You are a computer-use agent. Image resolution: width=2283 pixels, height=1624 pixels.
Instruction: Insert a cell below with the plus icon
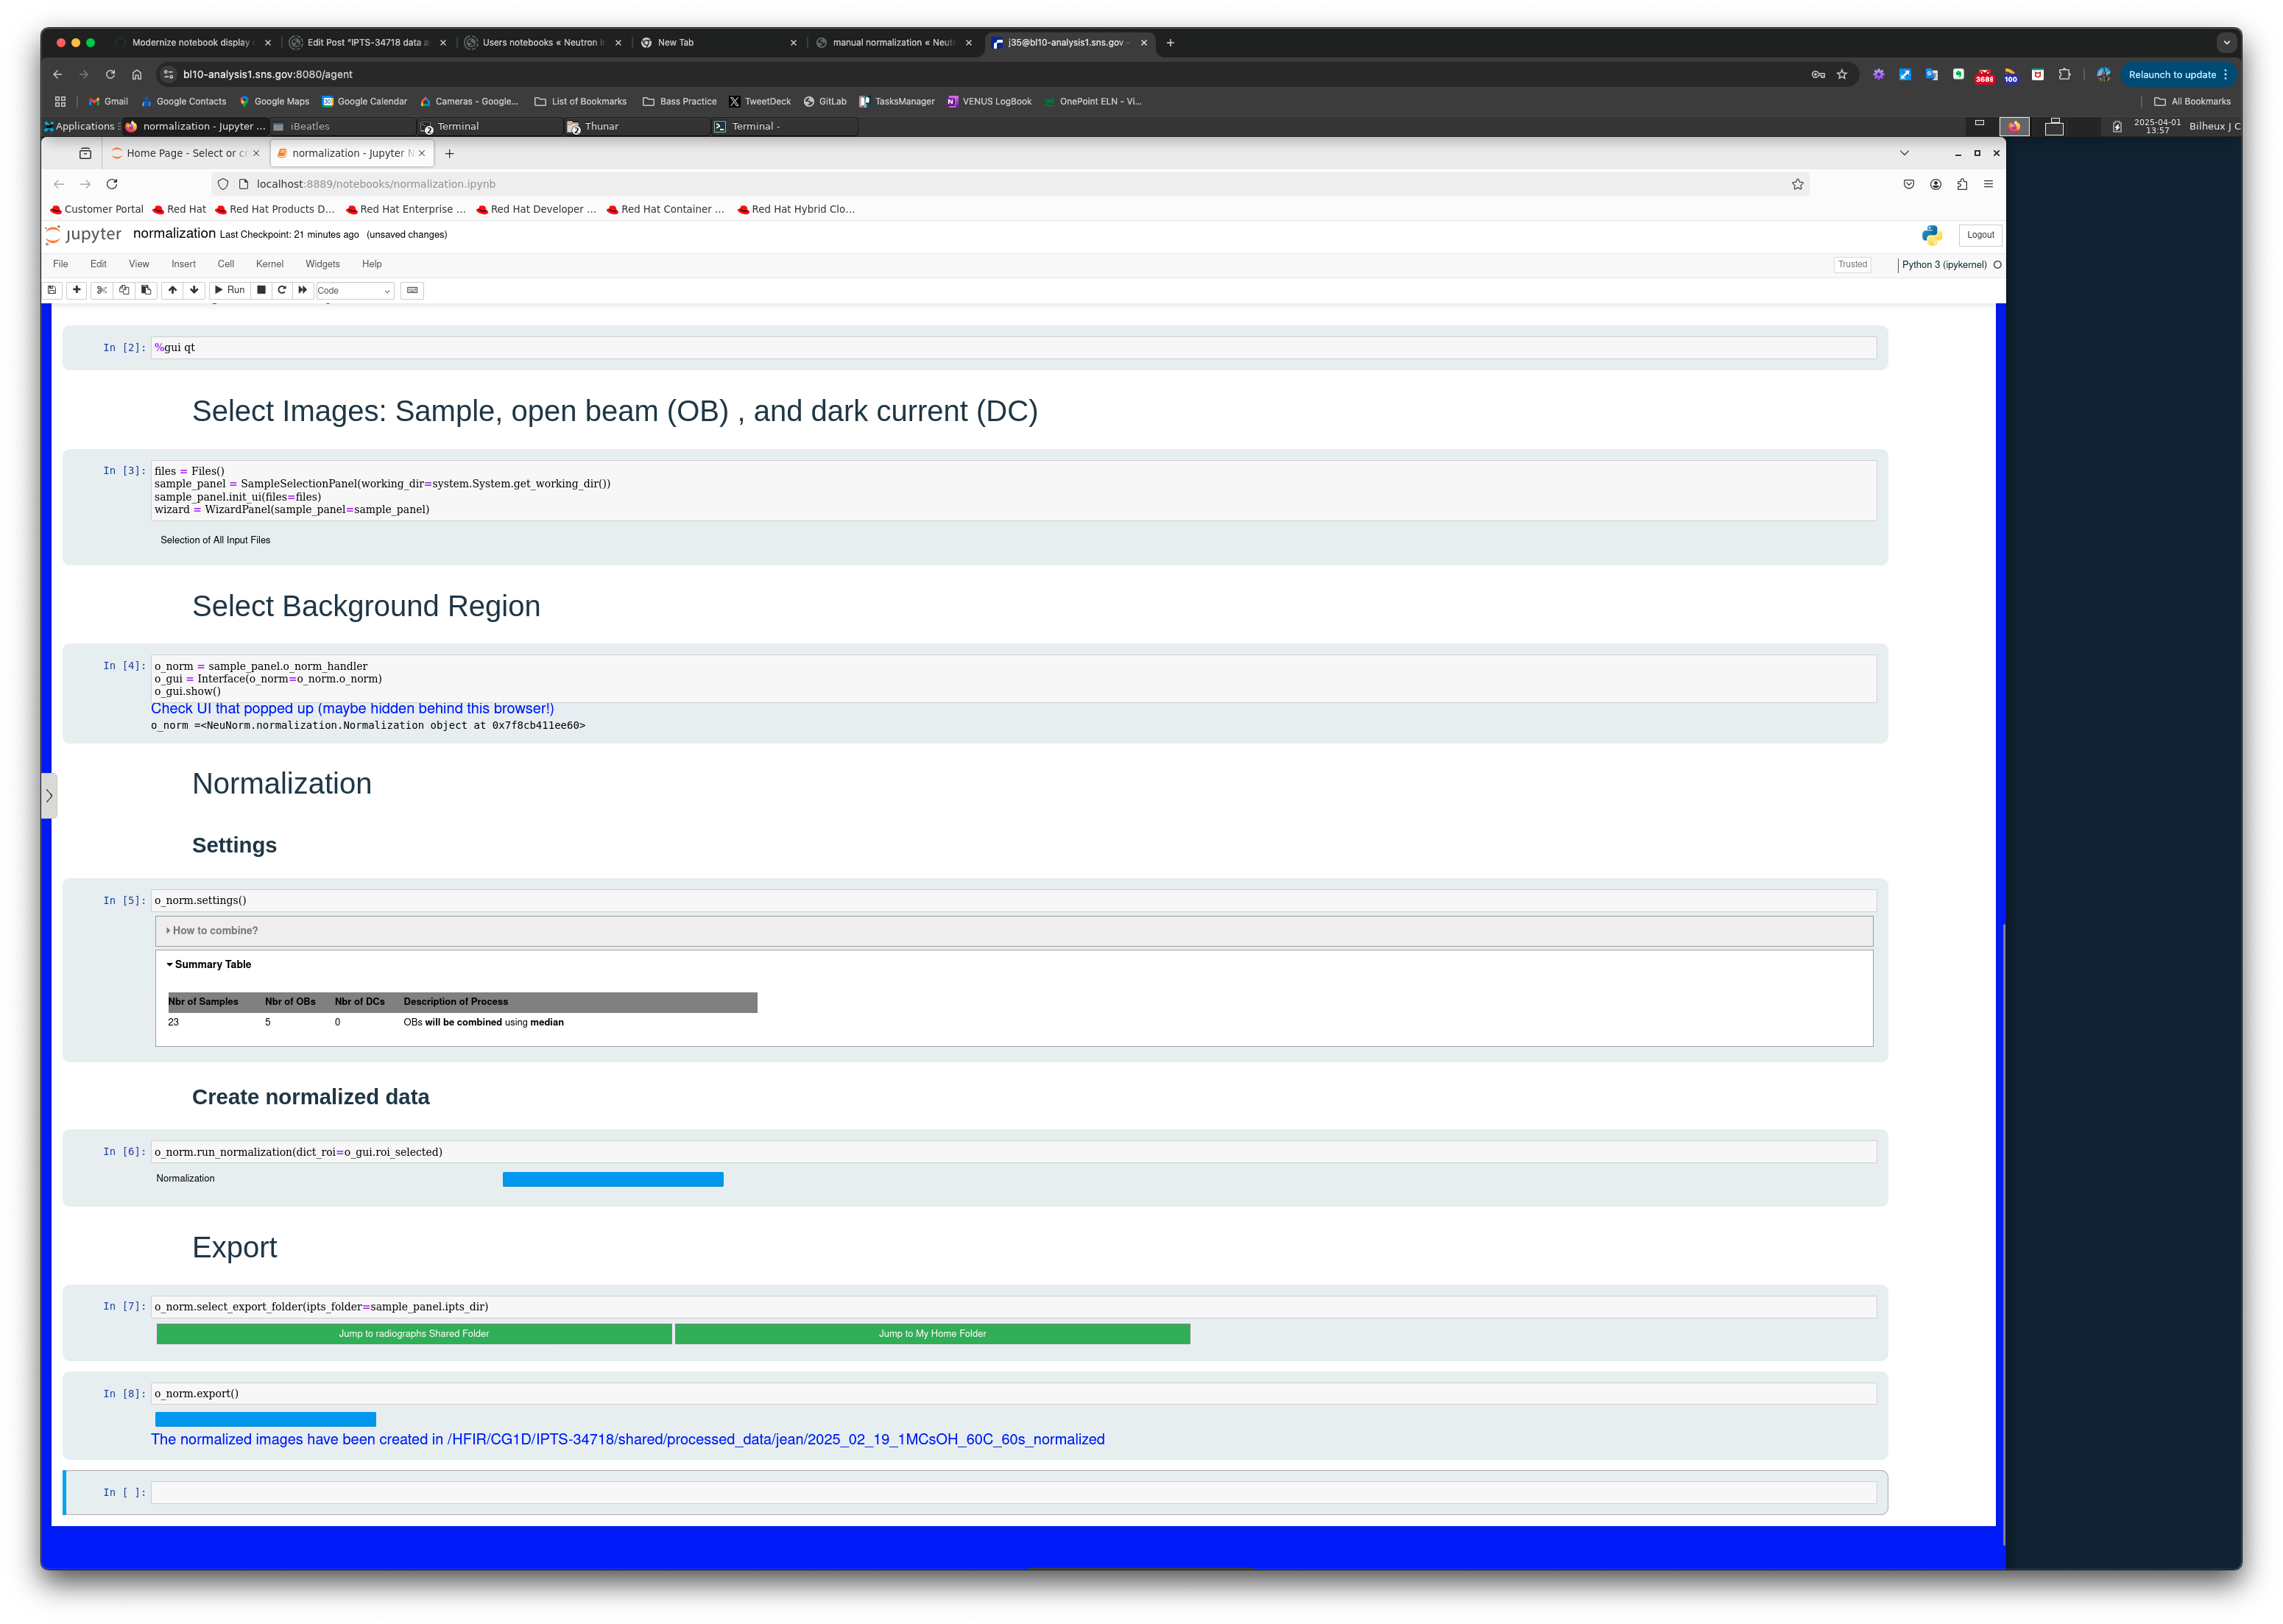click(77, 290)
